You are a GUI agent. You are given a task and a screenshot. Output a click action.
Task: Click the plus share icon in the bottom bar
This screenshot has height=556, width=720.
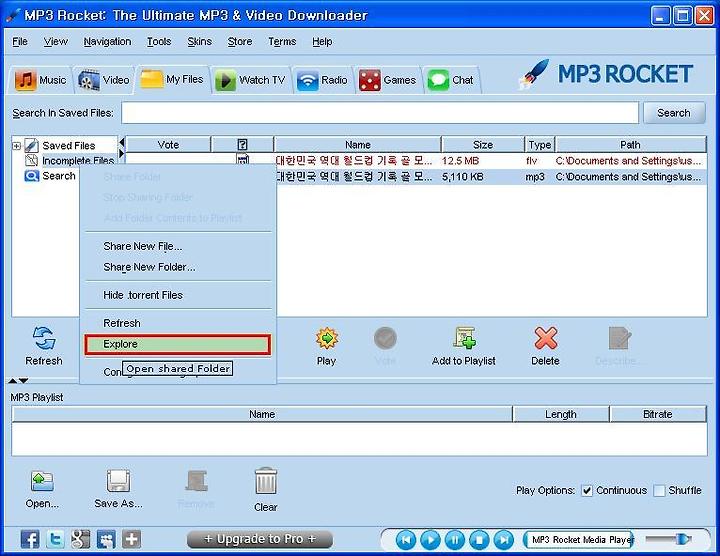click(131, 539)
